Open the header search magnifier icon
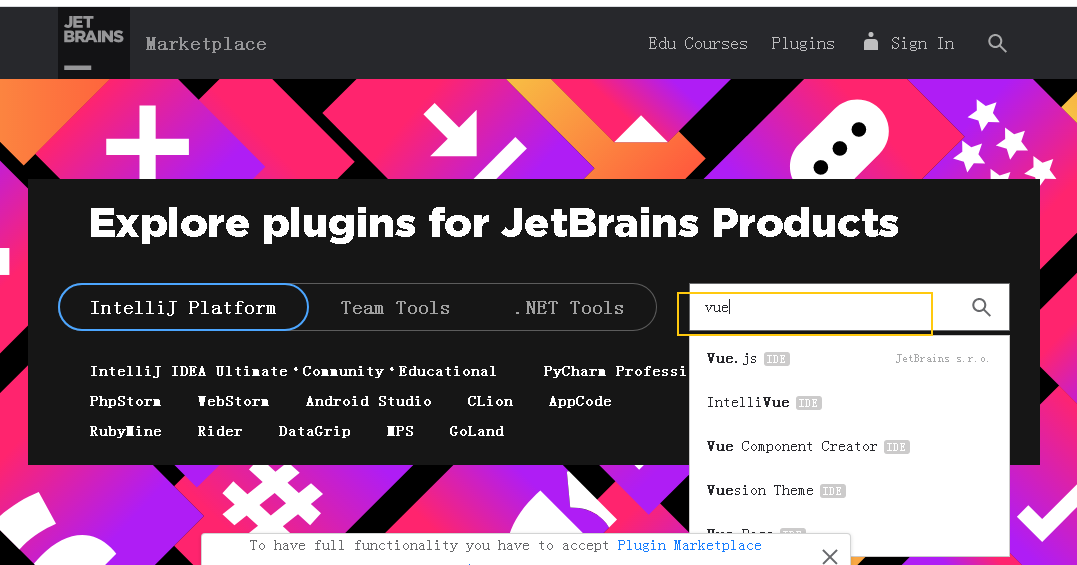The image size is (1077, 565). (x=997, y=43)
